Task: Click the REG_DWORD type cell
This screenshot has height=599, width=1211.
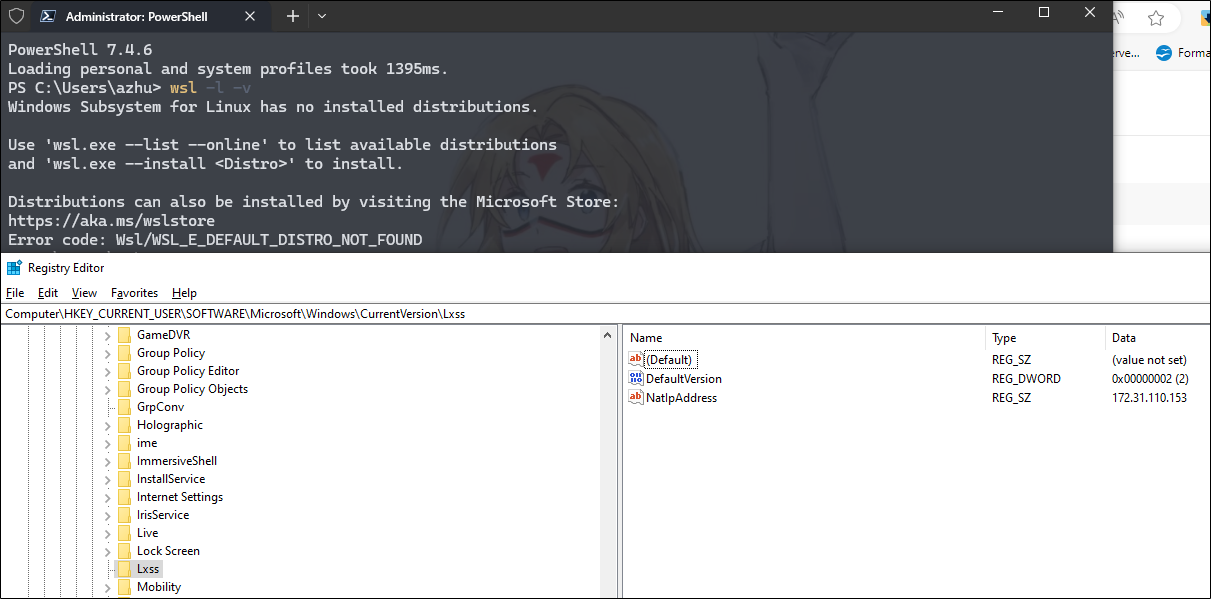Action: point(1026,379)
